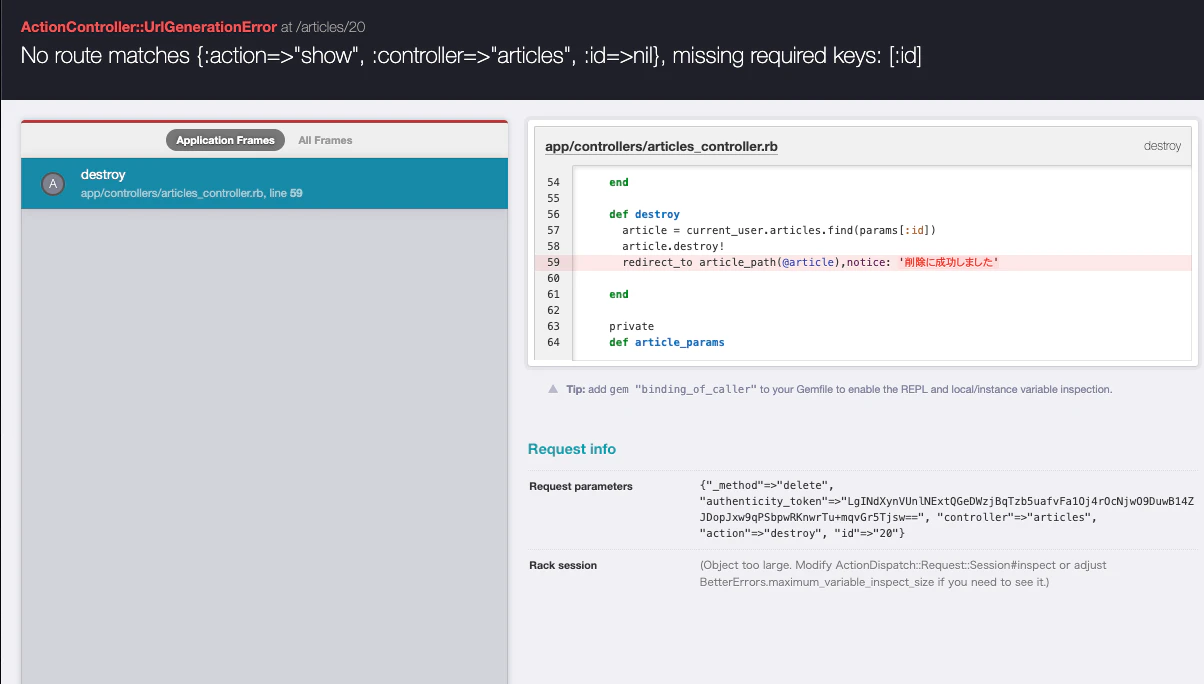Click the circular A frame icon
This screenshot has height=684, width=1204.
(x=53, y=183)
